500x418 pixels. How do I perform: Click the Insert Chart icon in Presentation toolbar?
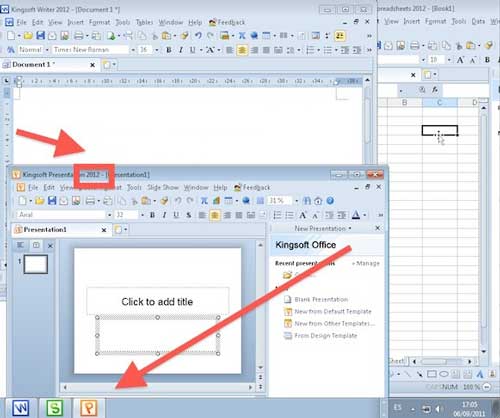[216, 201]
